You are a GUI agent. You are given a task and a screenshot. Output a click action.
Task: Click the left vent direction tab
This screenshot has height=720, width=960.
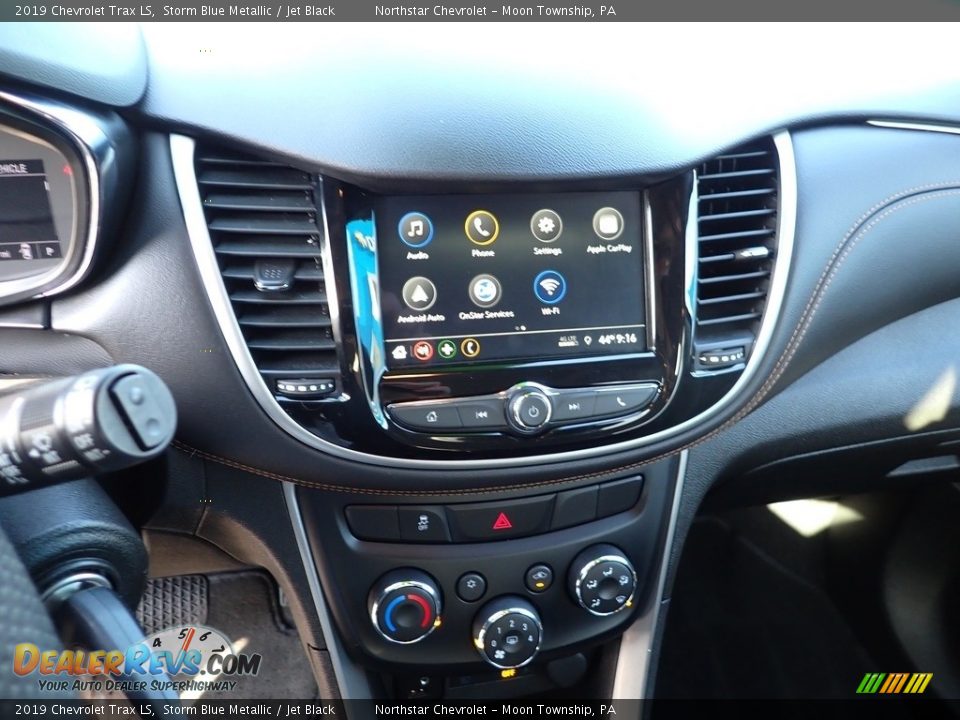(x=274, y=275)
